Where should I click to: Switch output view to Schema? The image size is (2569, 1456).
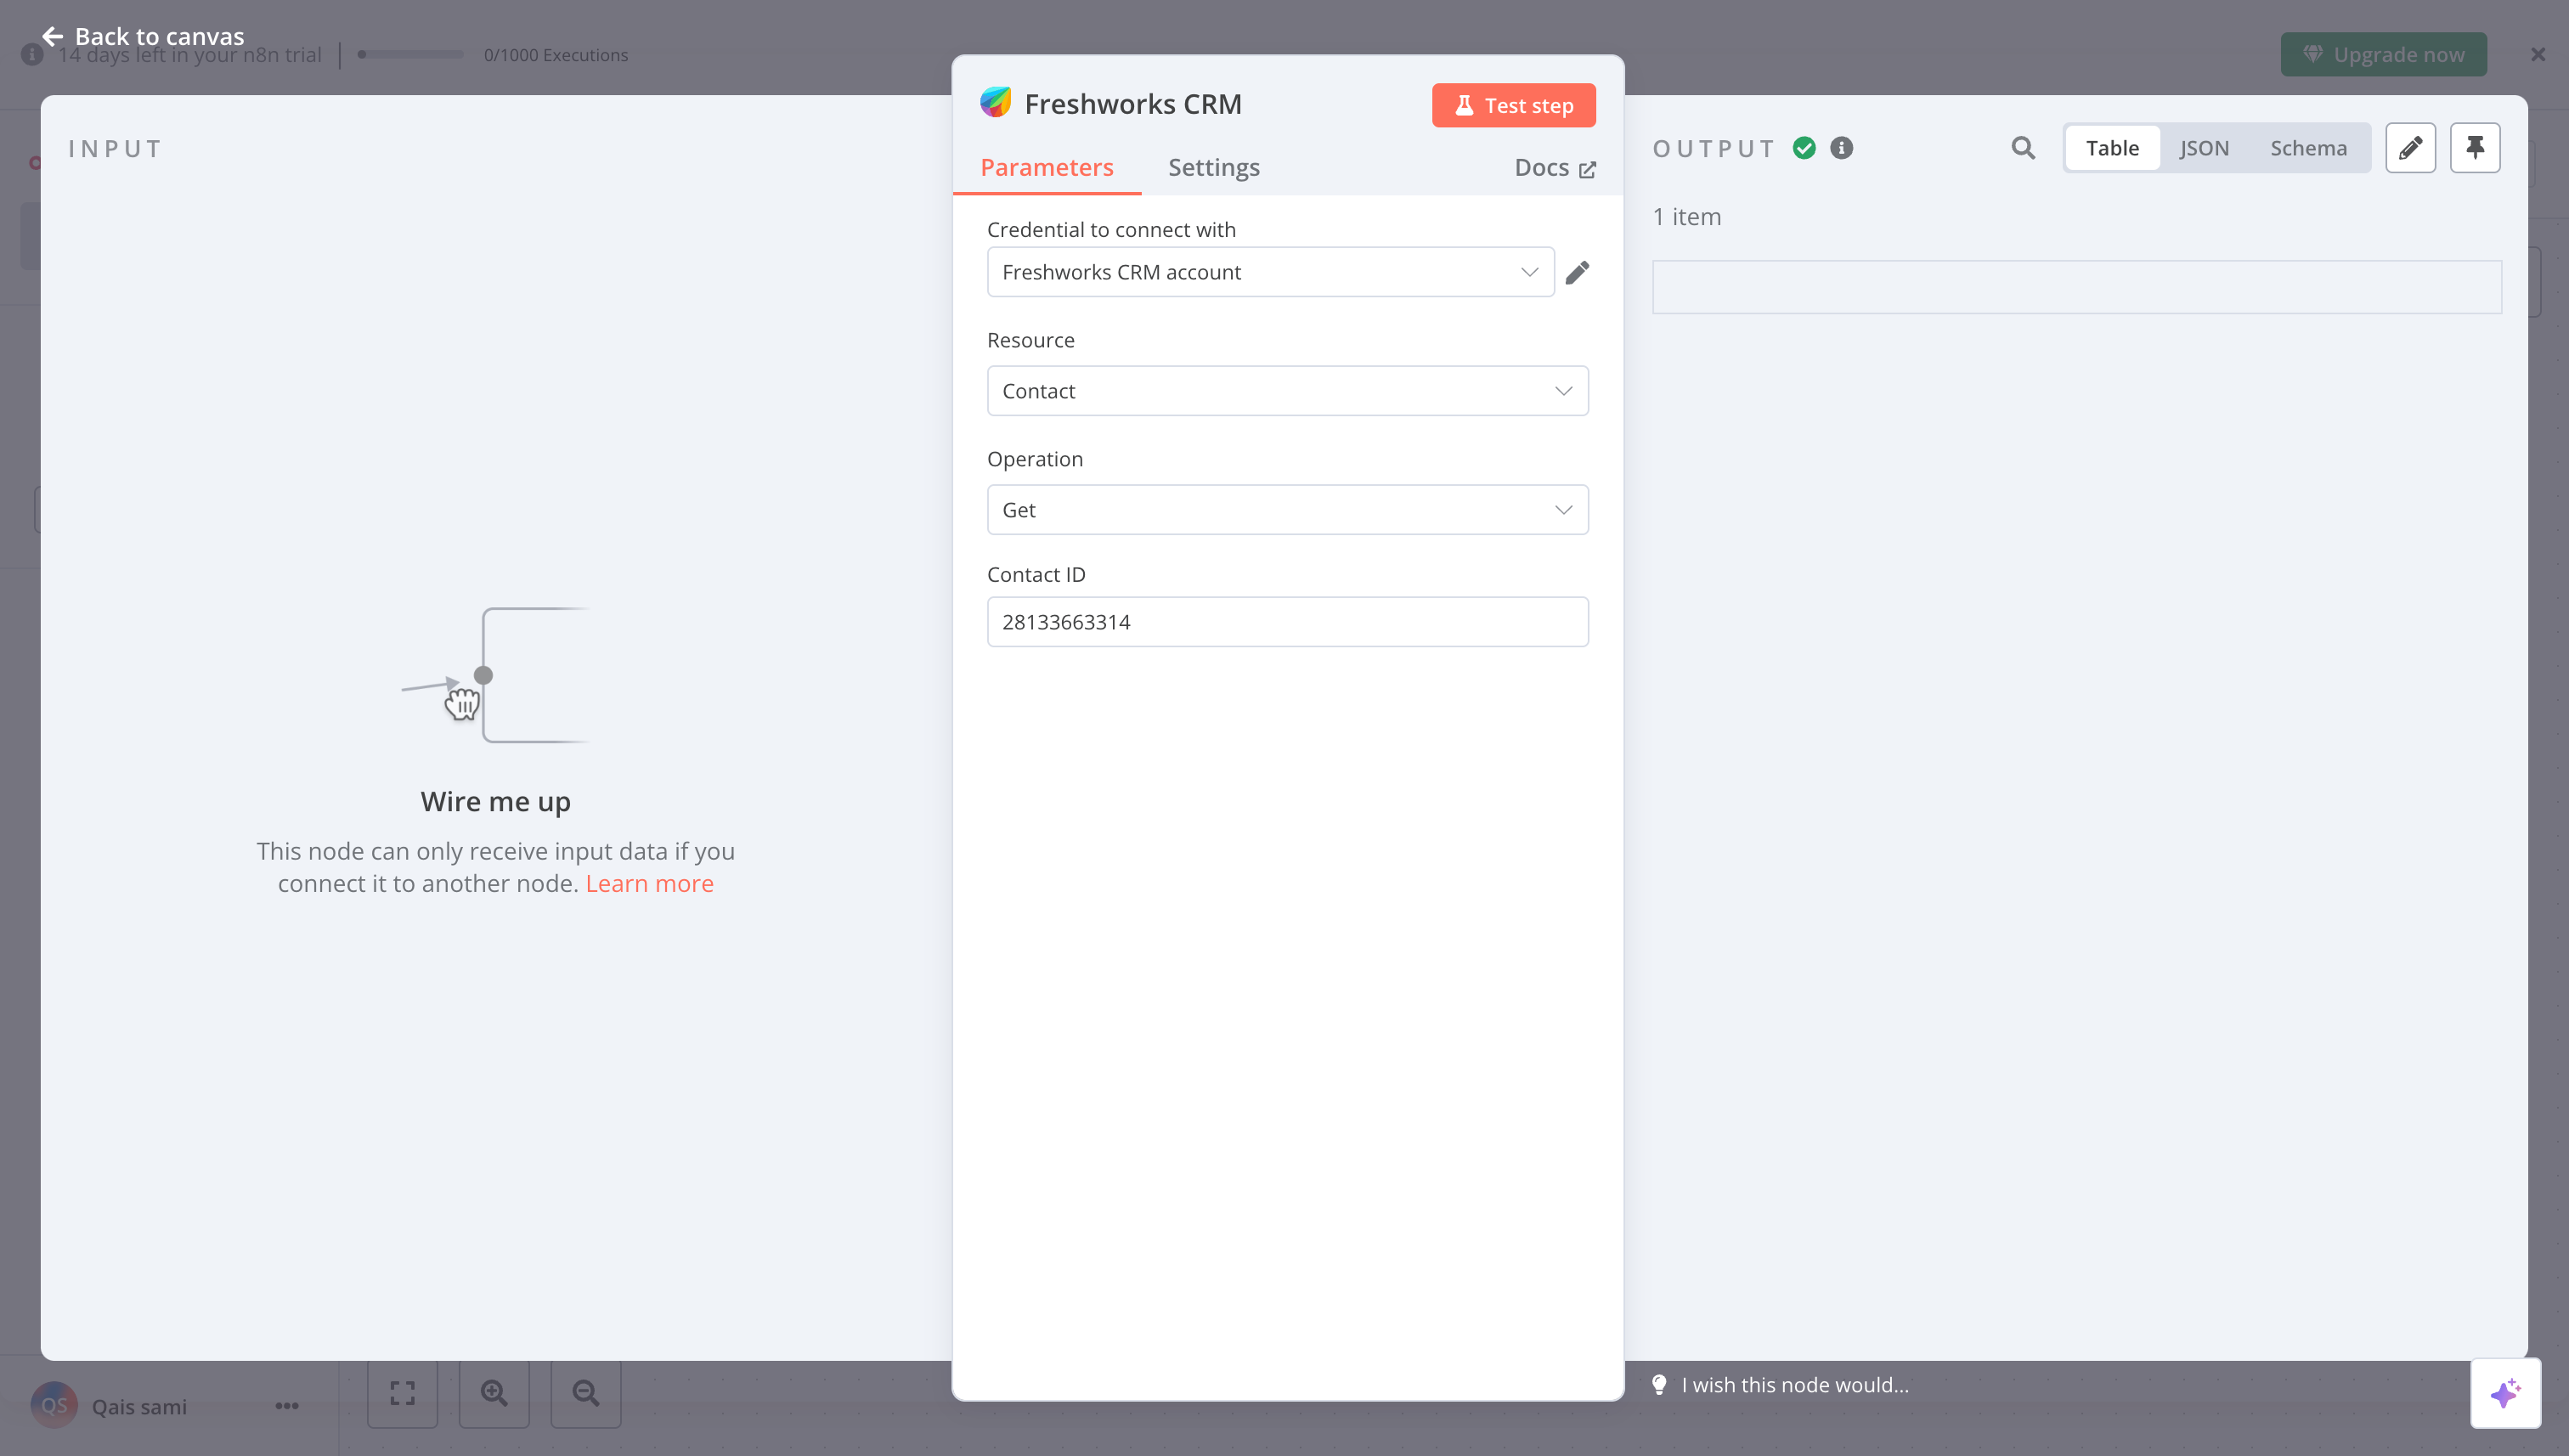(2307, 148)
